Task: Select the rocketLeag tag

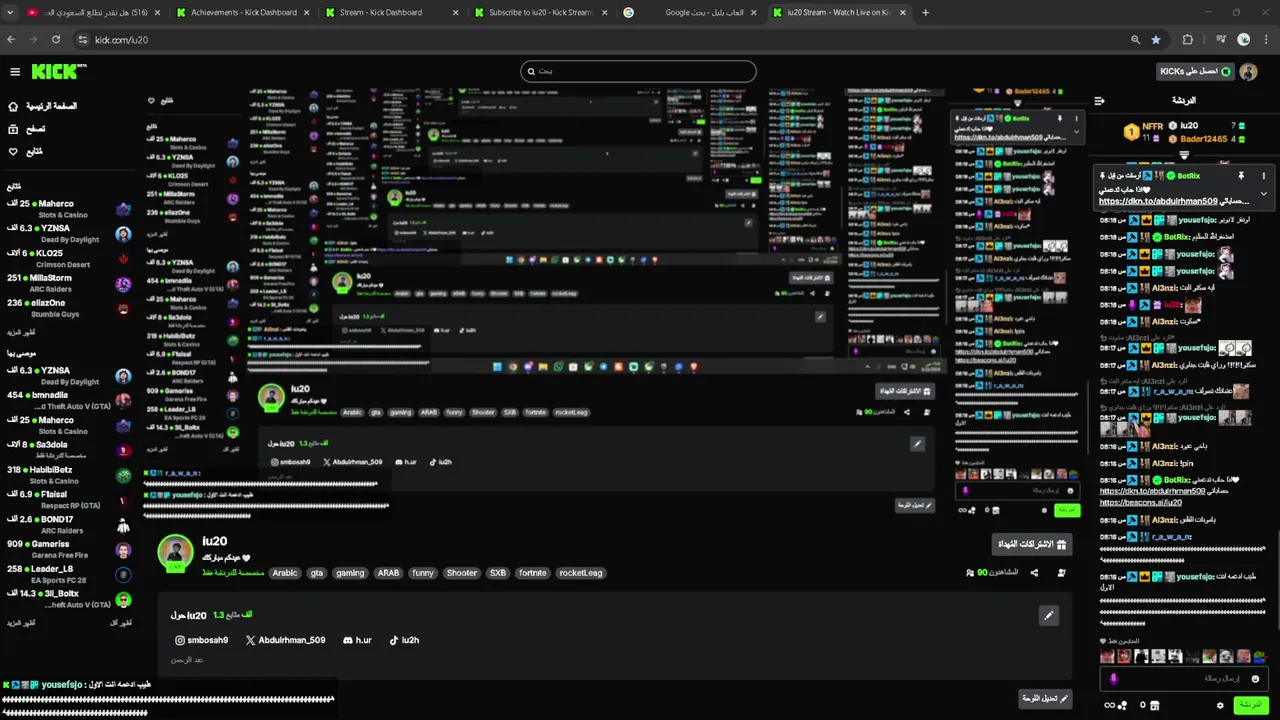Action: [580, 573]
